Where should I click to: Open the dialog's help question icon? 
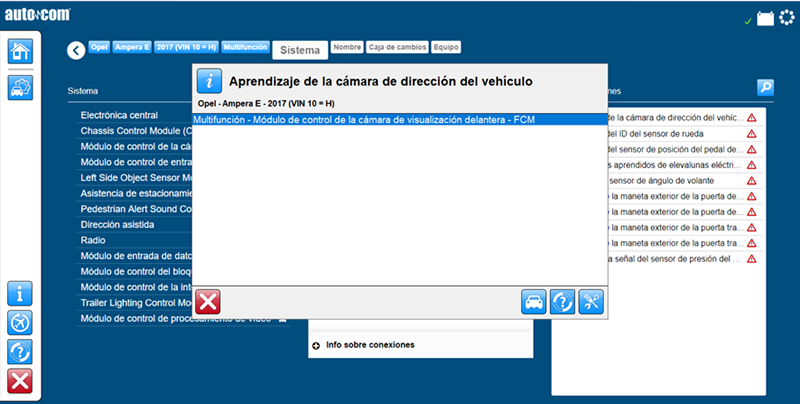(562, 302)
